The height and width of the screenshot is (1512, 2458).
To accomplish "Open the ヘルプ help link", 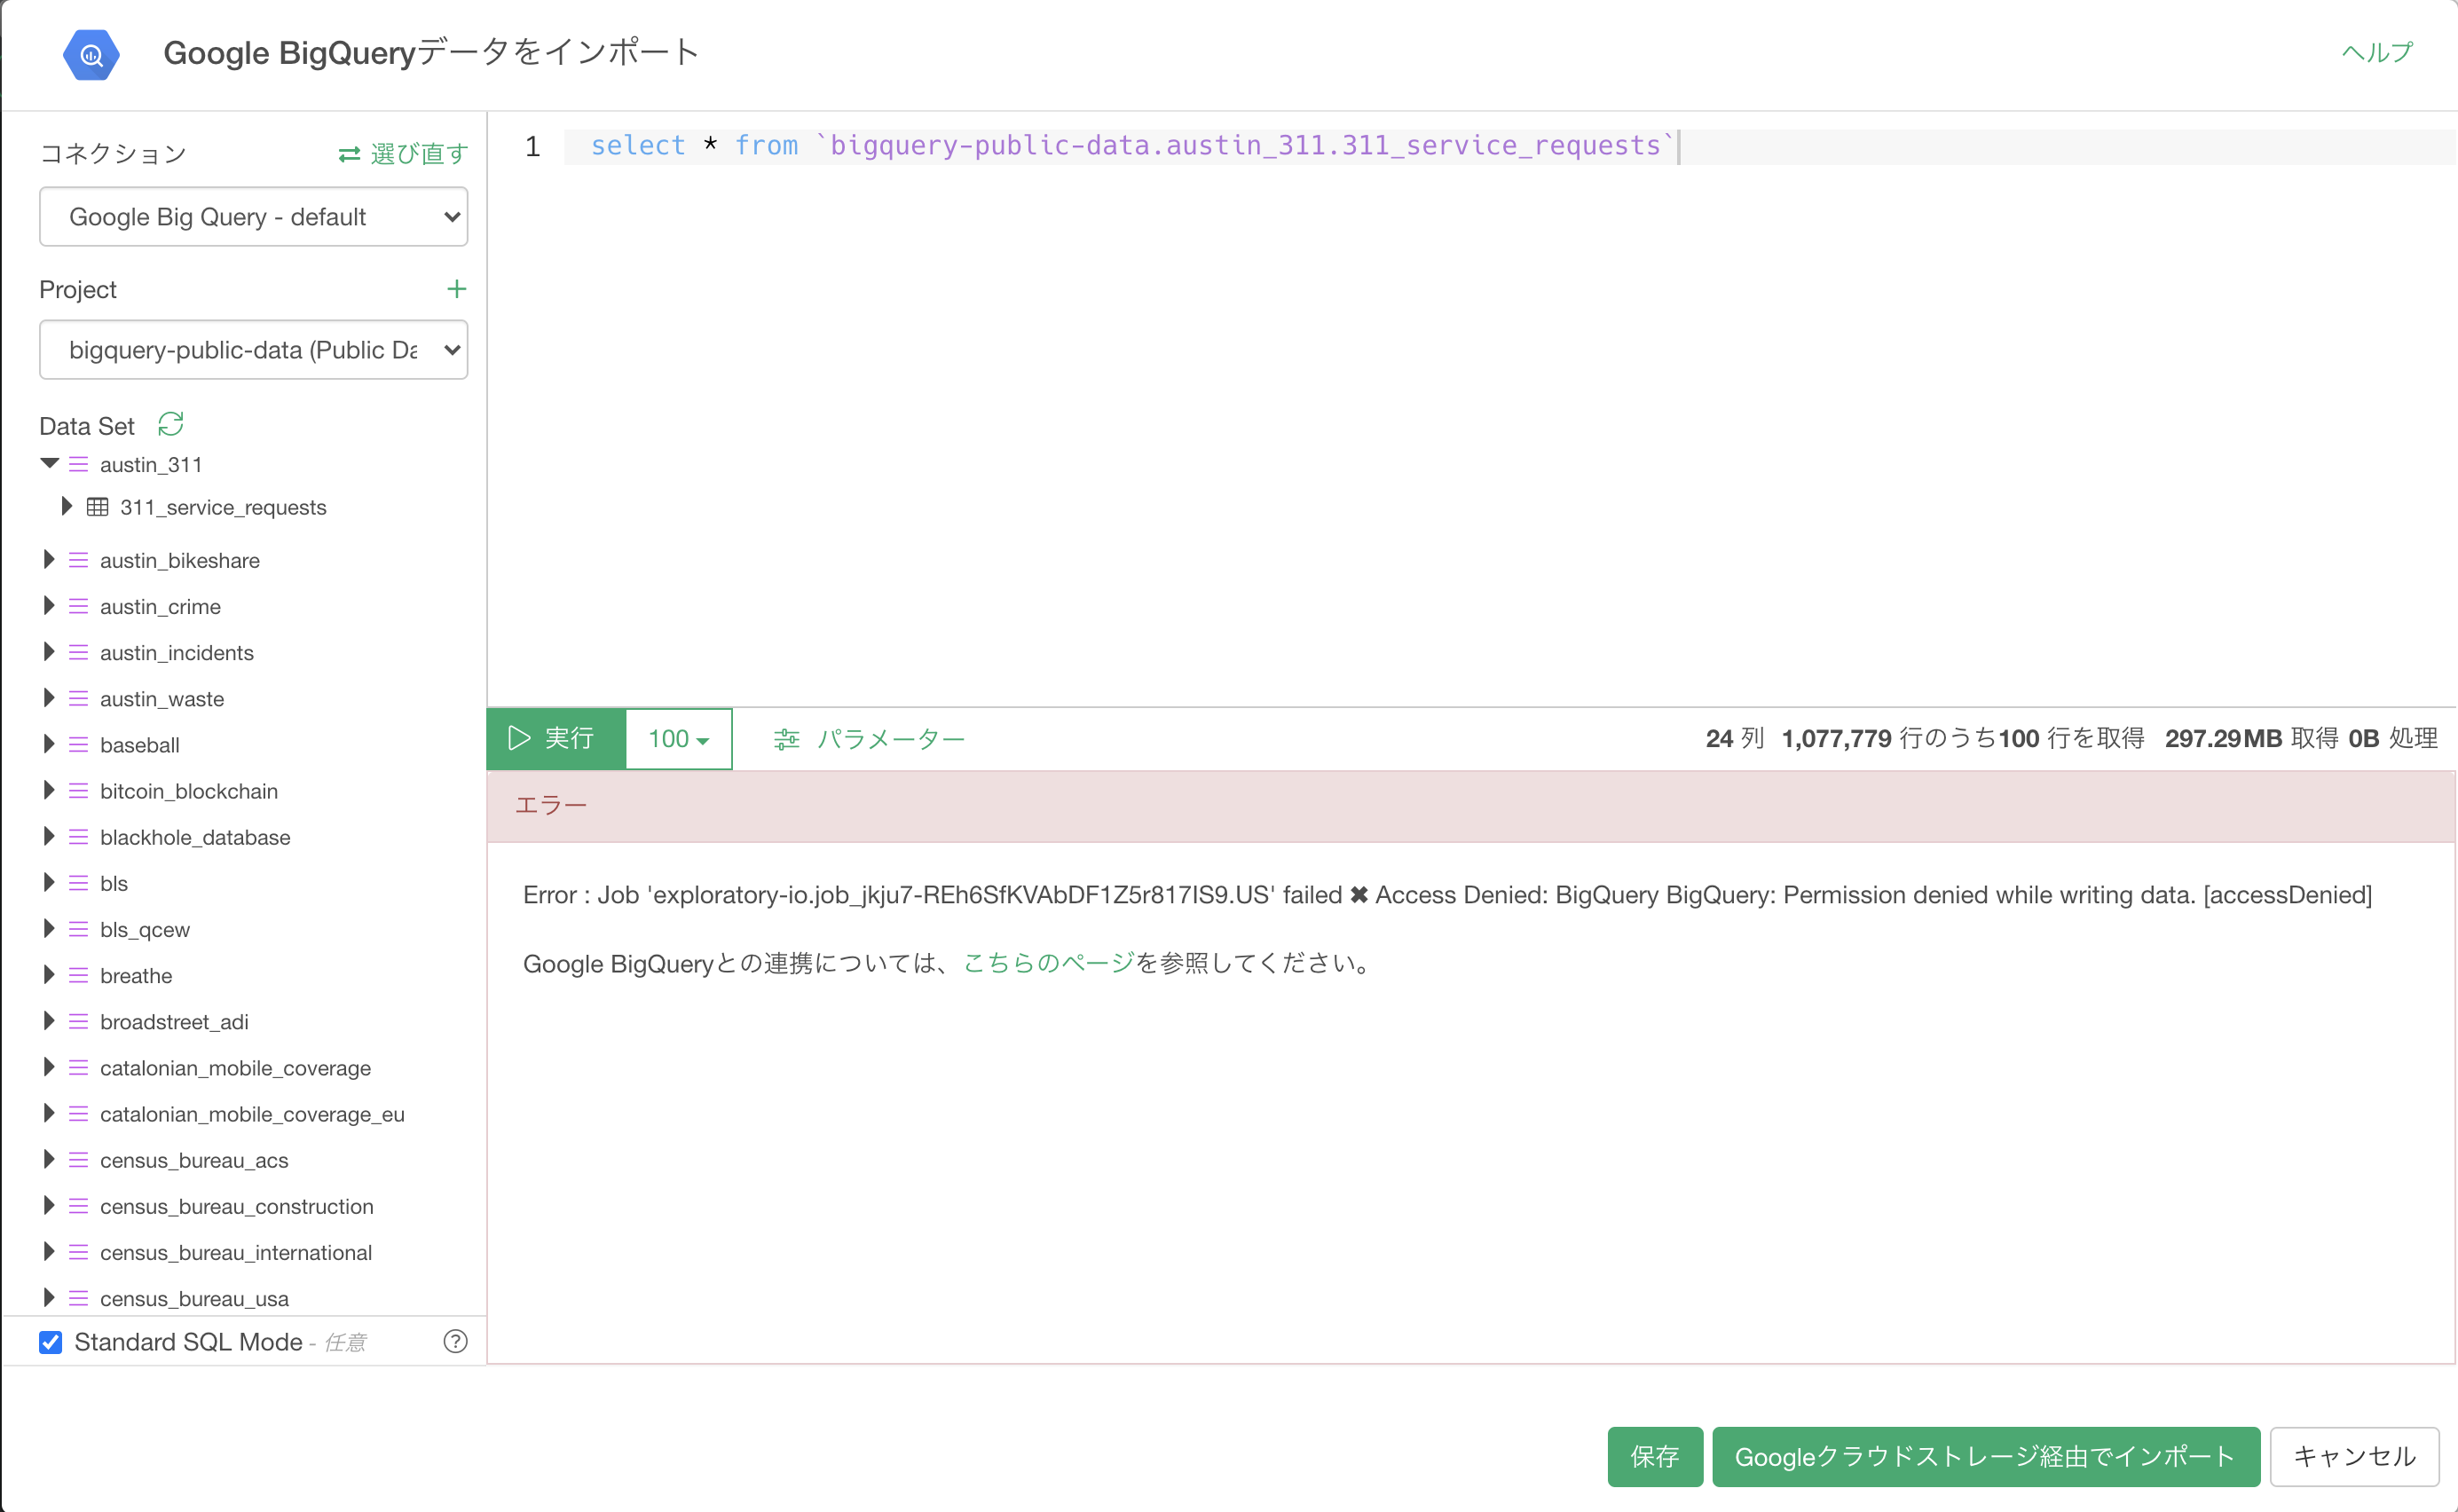I will coord(2377,52).
